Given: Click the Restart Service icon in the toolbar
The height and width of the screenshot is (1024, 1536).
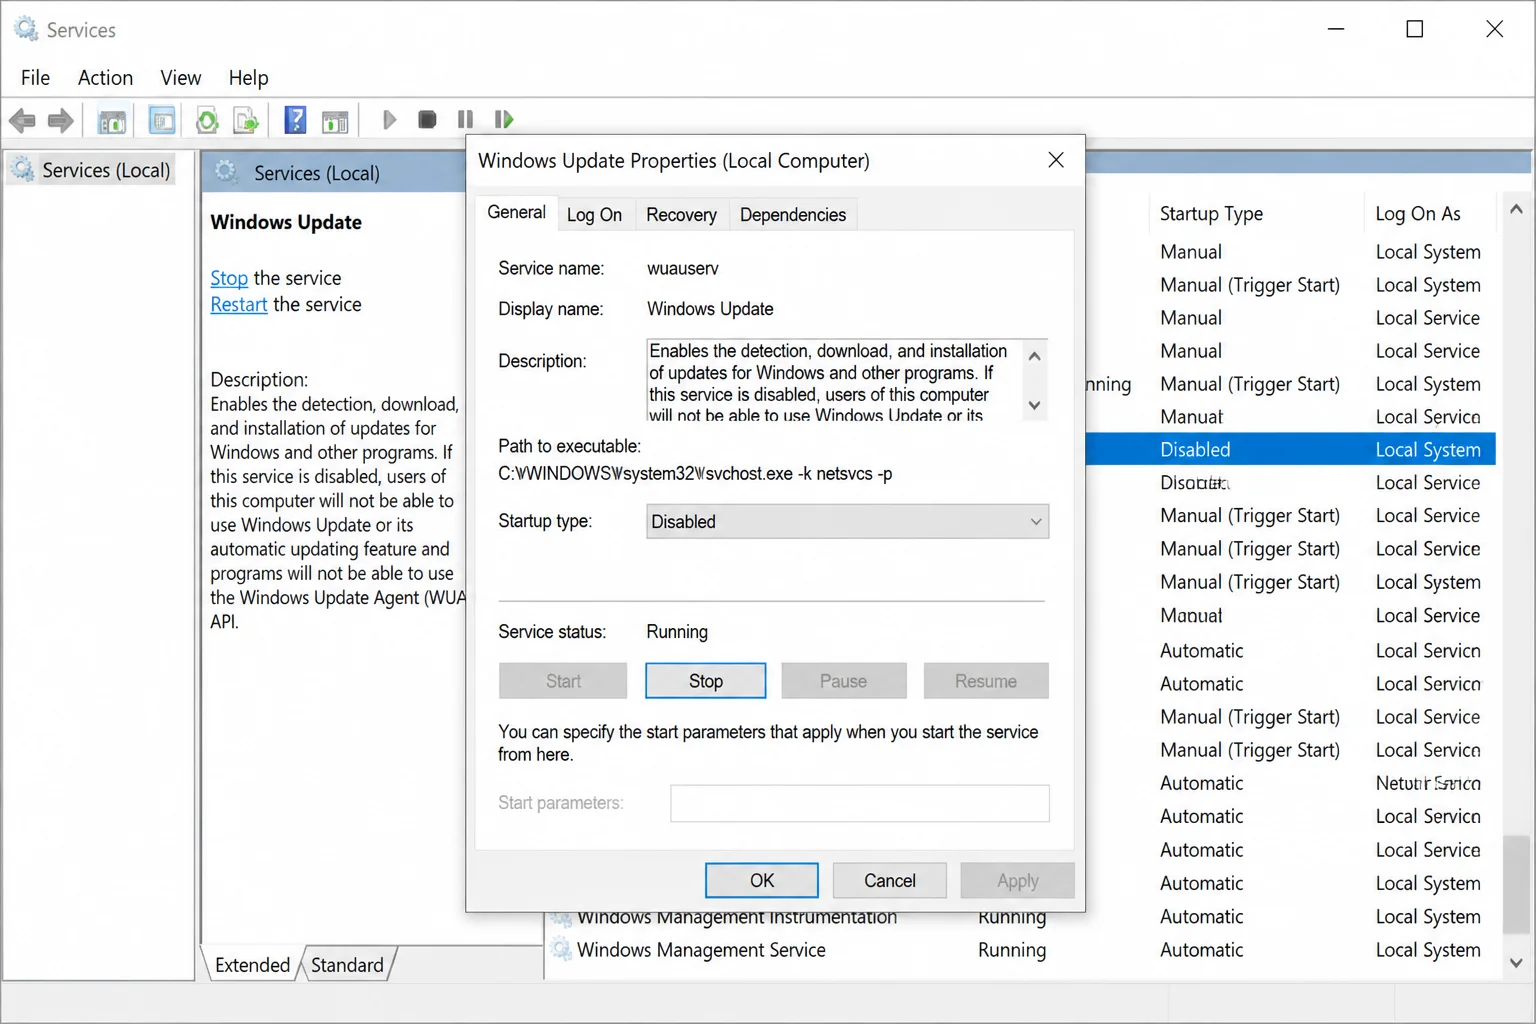Looking at the screenshot, I should tap(504, 120).
